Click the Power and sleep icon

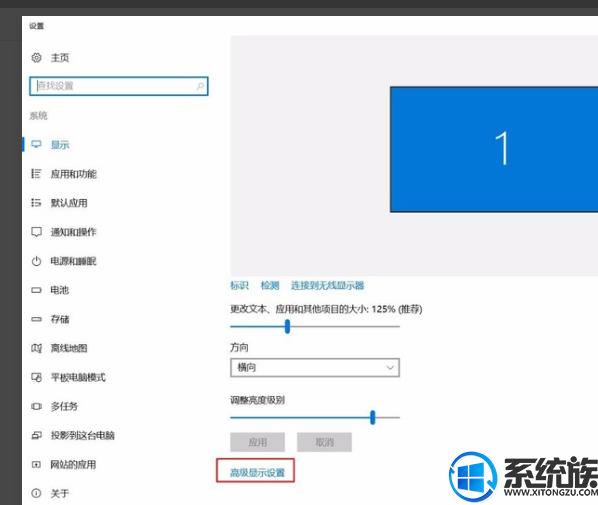coord(36,261)
